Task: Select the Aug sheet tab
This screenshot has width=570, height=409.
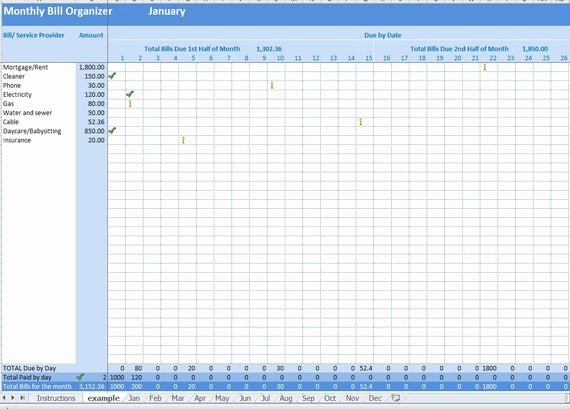Action: [x=286, y=398]
